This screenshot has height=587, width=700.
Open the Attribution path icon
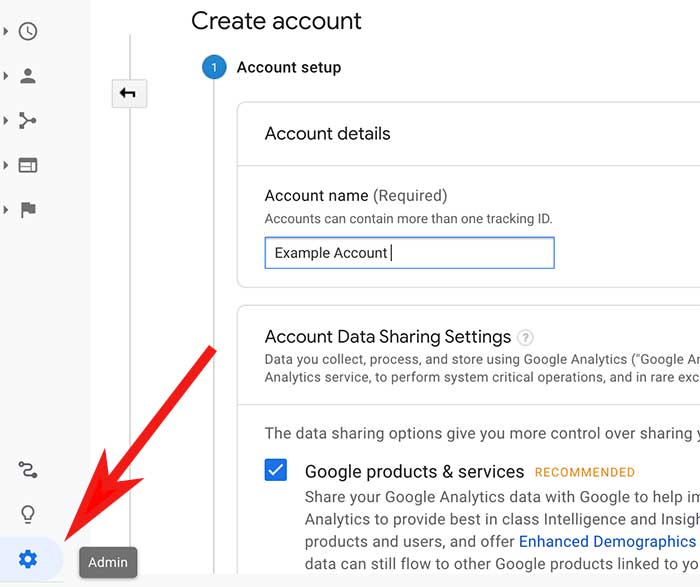coord(28,470)
